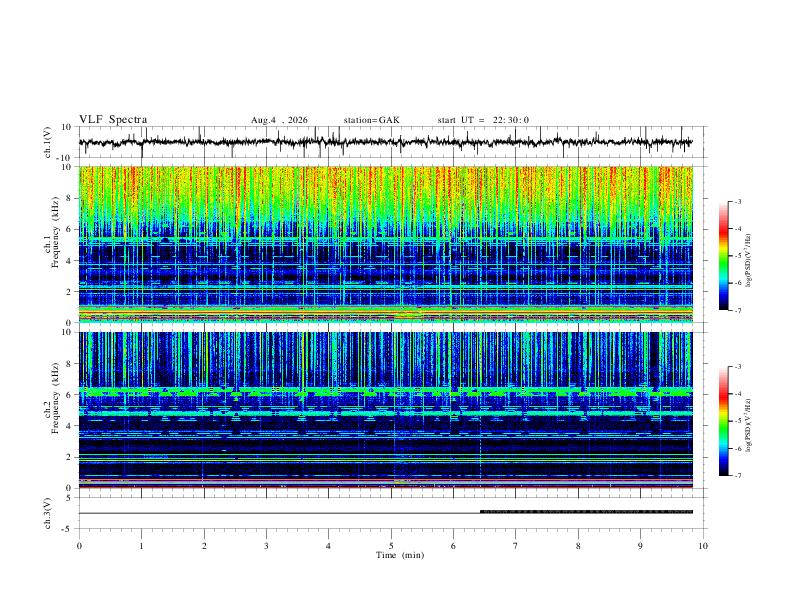792x612 pixels.
Task: Click the green 6 kHz band in ch.2 spectrogram
Action: tap(385, 391)
